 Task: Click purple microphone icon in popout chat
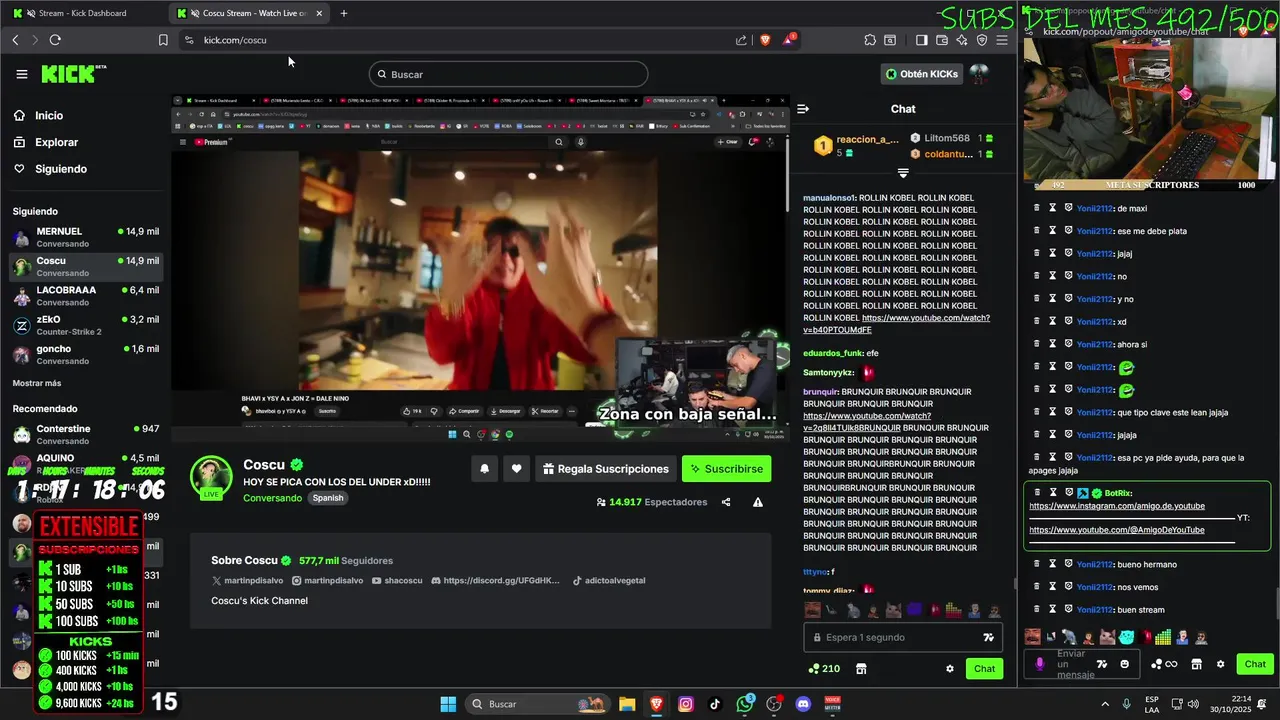1040,664
